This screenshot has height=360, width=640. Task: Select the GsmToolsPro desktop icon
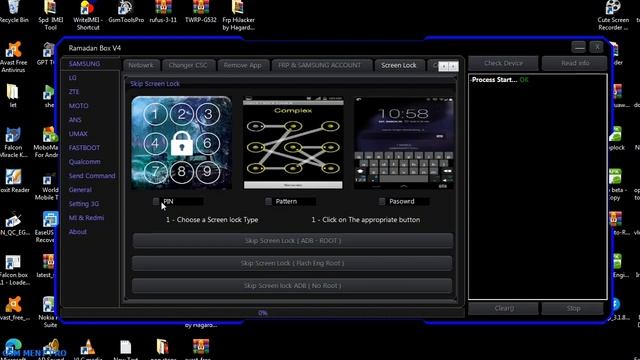click(x=126, y=11)
